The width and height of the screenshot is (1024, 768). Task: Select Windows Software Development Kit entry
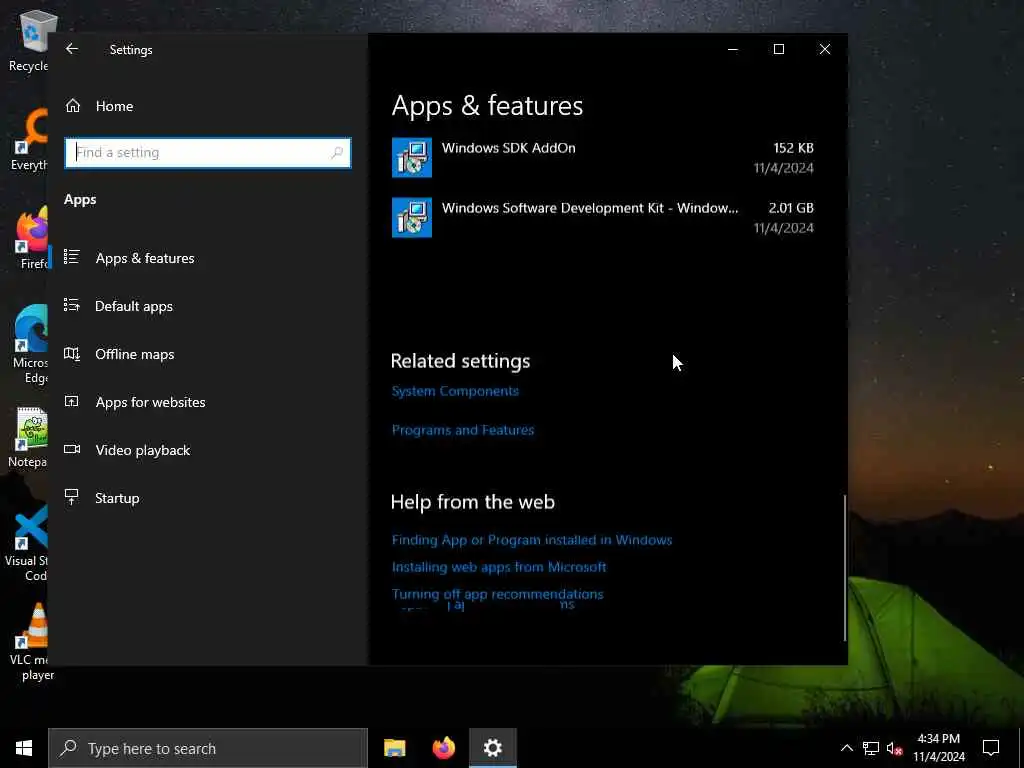coord(603,217)
